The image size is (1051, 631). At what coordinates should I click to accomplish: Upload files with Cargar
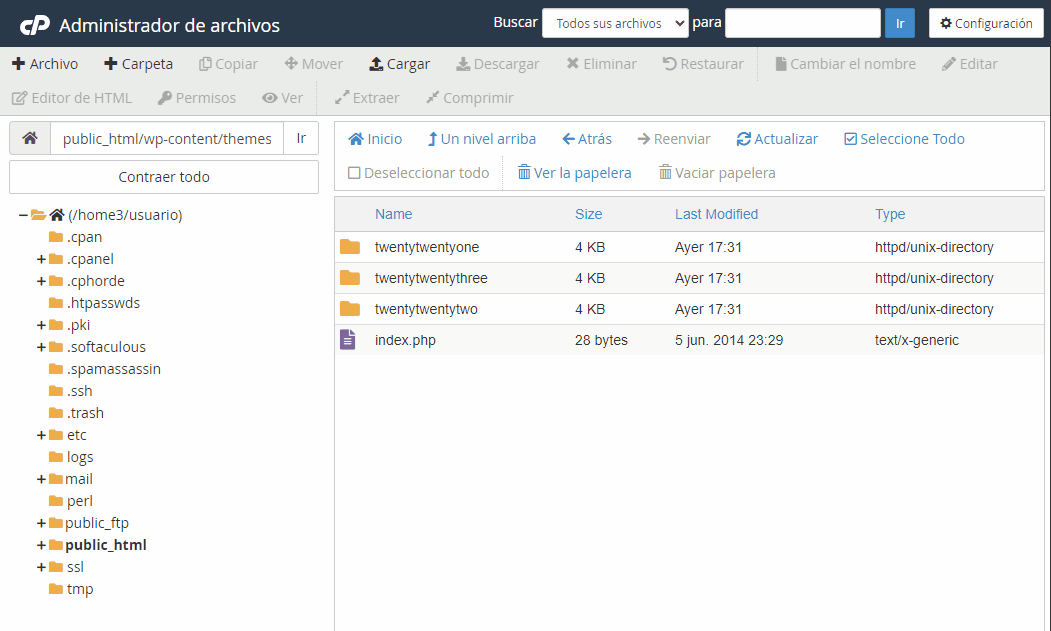(399, 64)
